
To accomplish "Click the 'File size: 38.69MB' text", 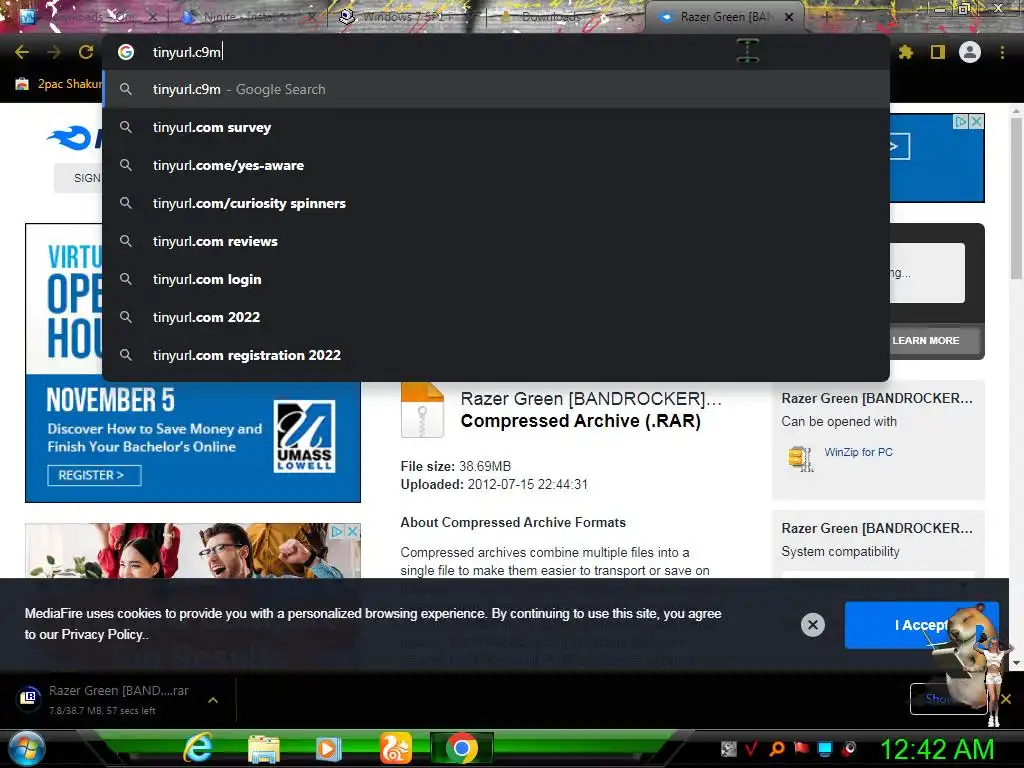I will tap(456, 466).
